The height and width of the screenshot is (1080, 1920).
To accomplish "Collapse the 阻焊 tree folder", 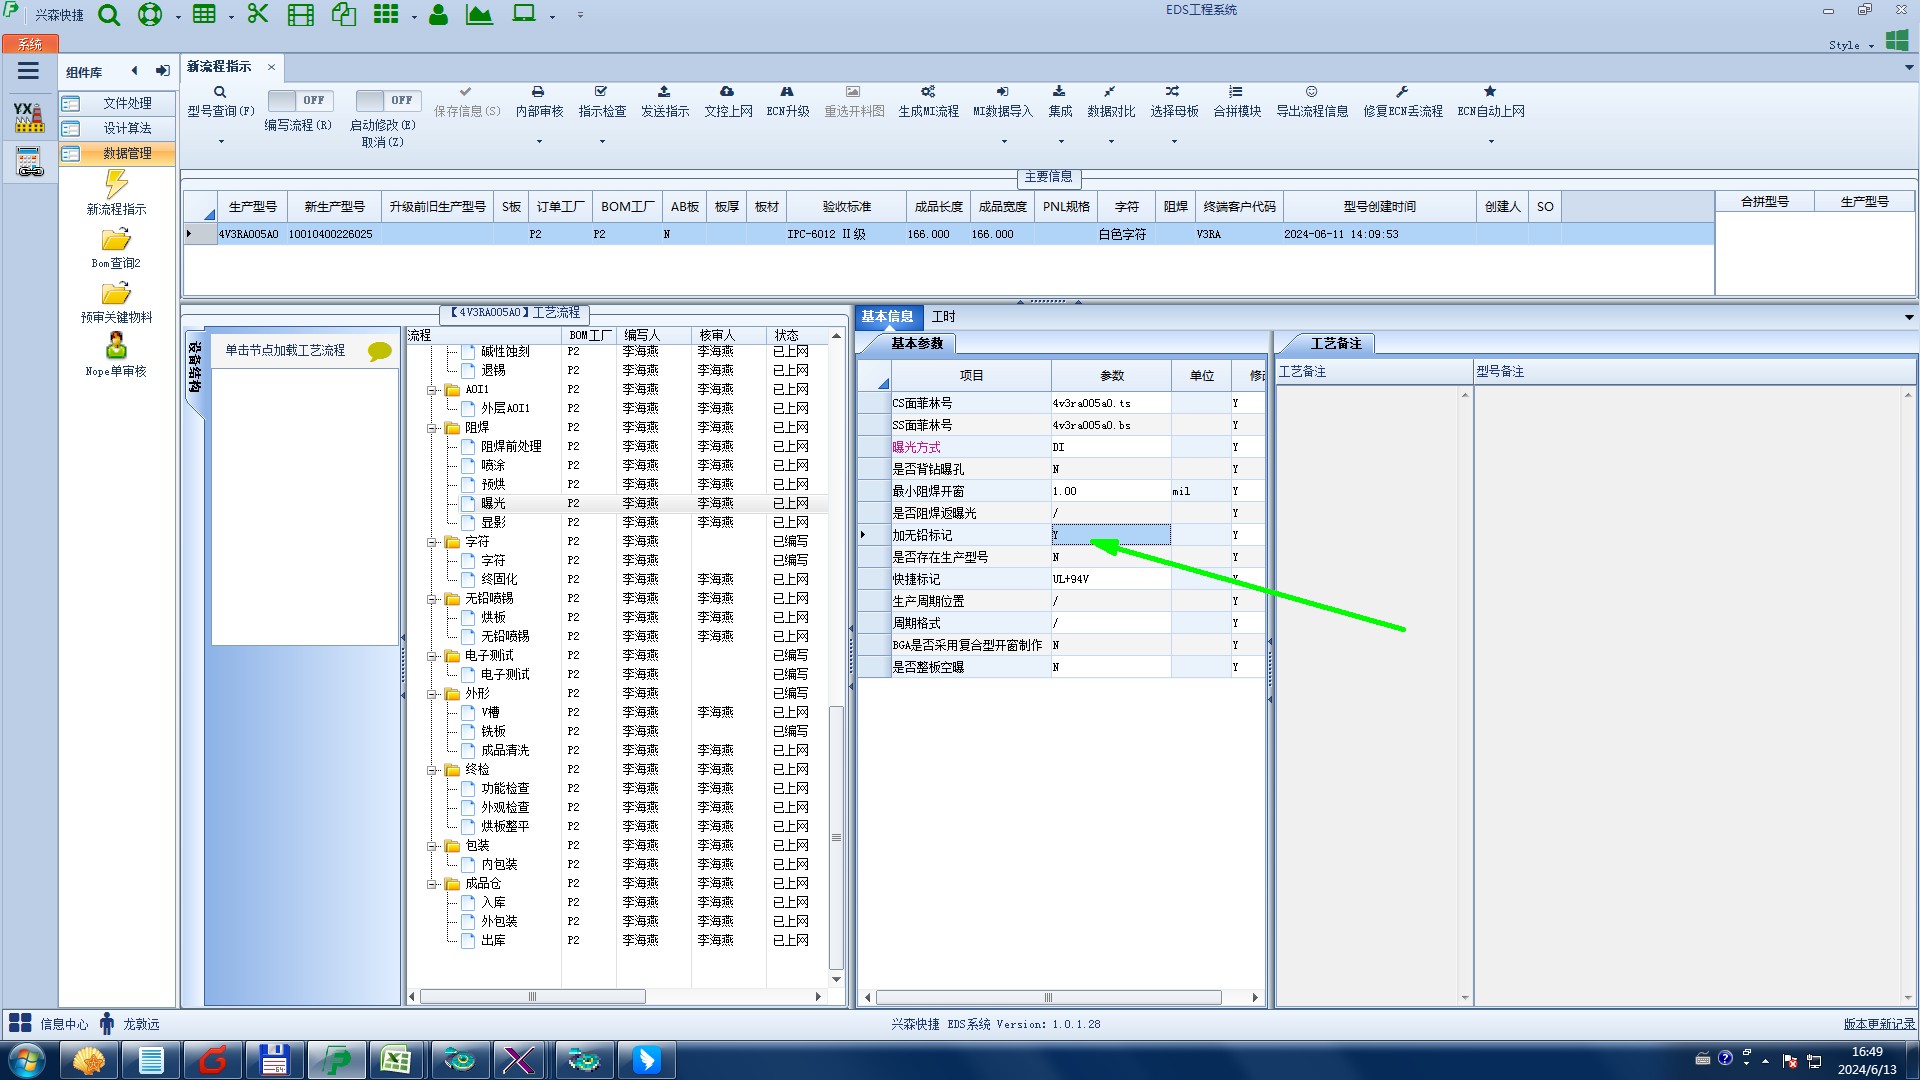I will pos(433,428).
